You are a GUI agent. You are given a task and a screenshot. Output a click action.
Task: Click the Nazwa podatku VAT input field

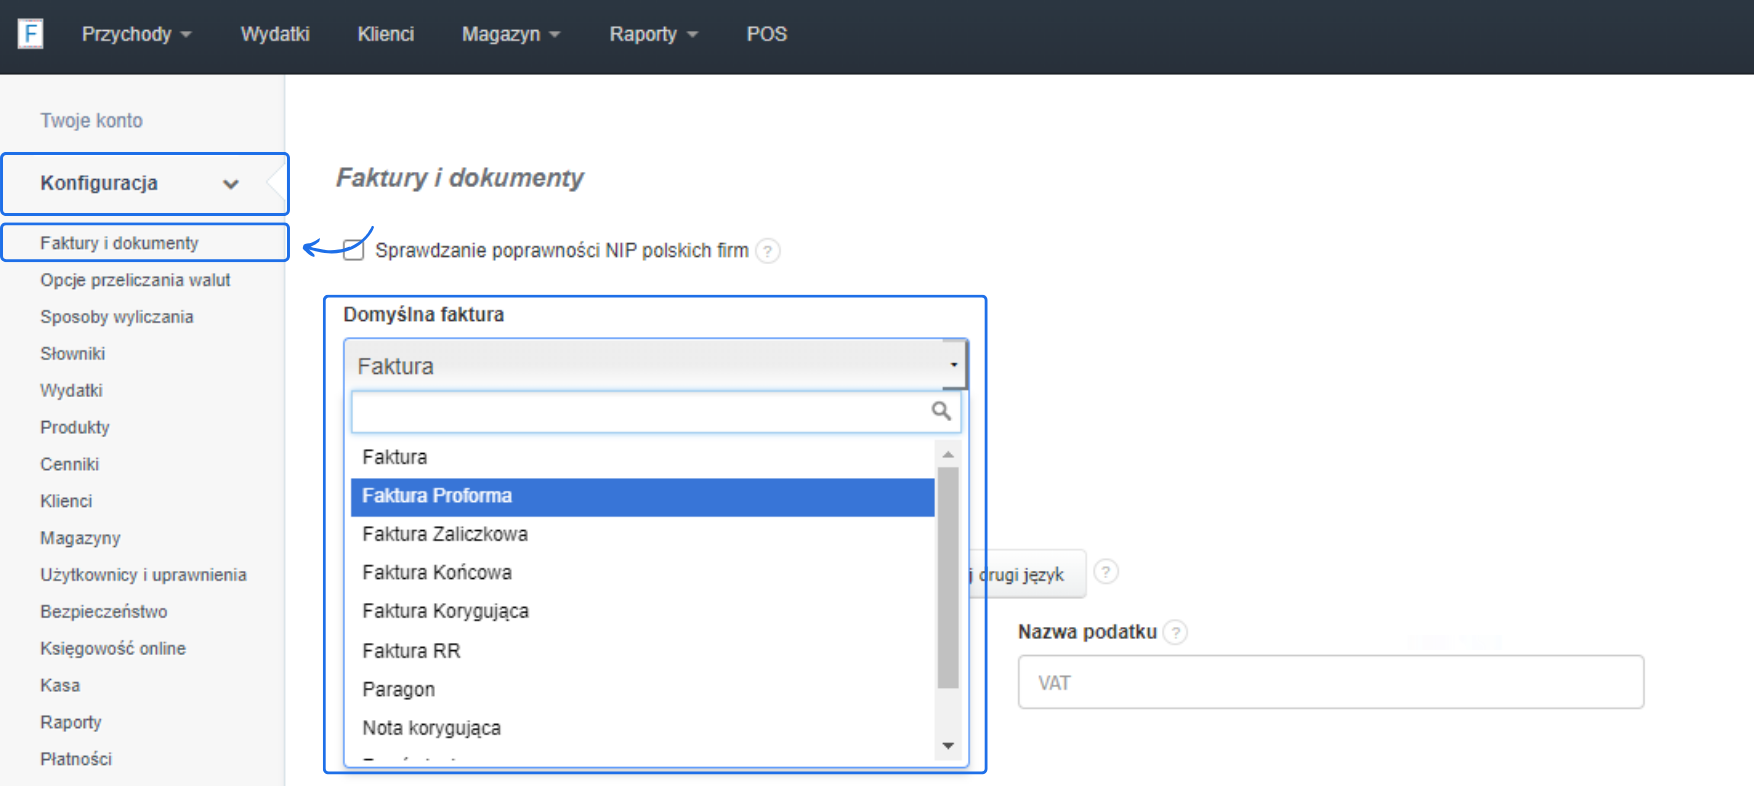[1330, 683]
